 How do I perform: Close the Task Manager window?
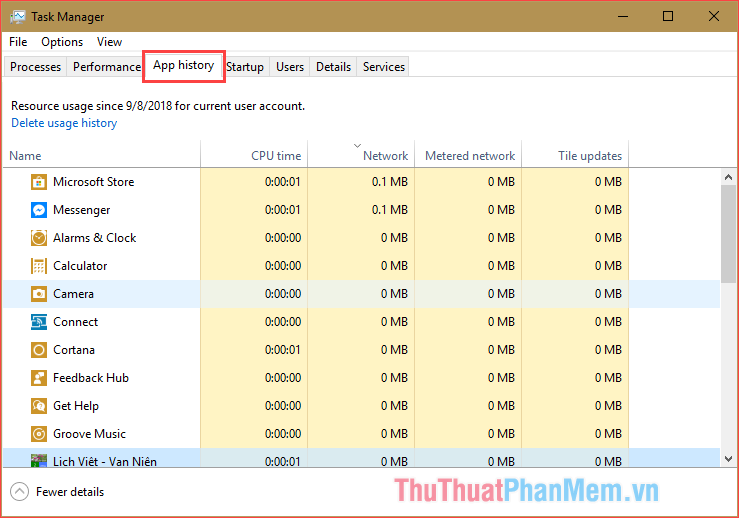pyautogui.click(x=714, y=16)
